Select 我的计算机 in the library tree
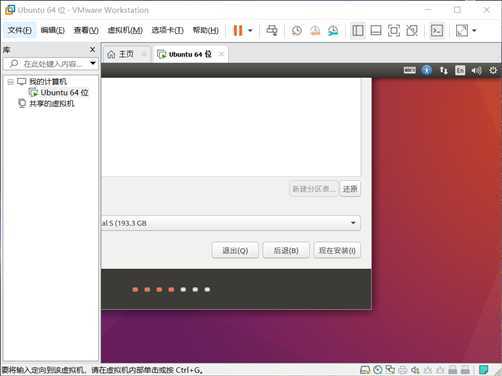 pos(48,82)
